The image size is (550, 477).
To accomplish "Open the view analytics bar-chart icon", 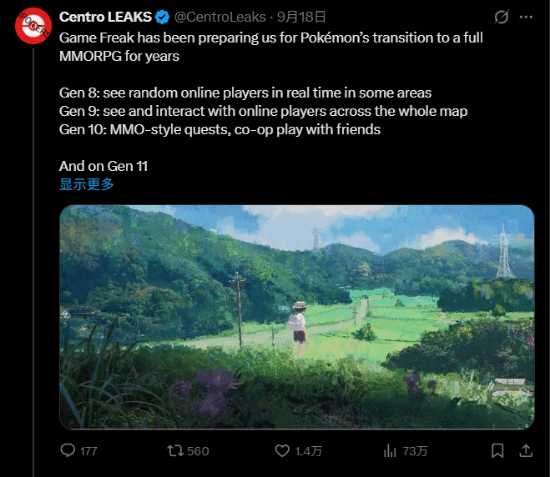I will 390,451.
